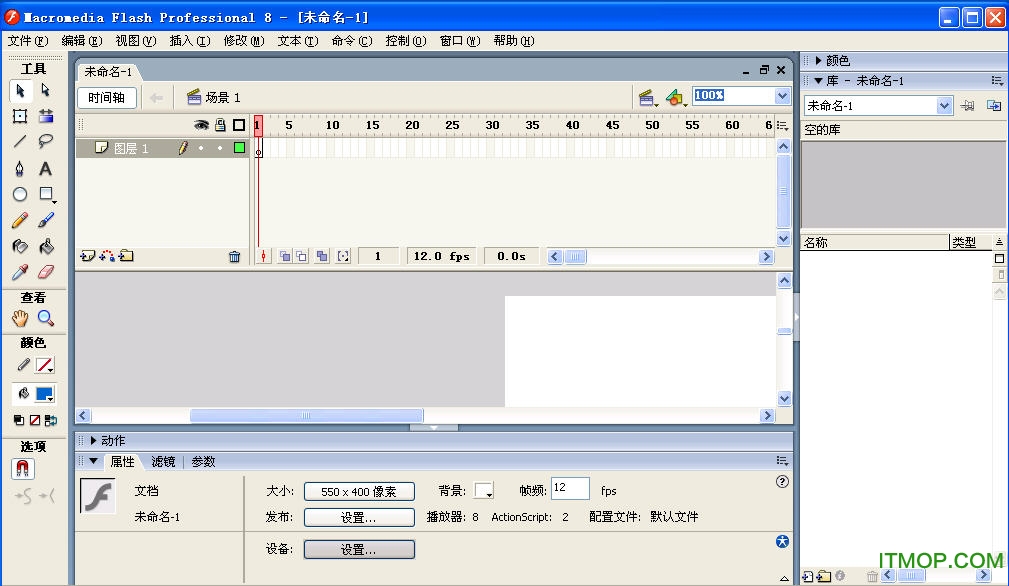Screen dimensions: 1009x586
Task: Click the properties panel help question mark
Action: (x=782, y=482)
